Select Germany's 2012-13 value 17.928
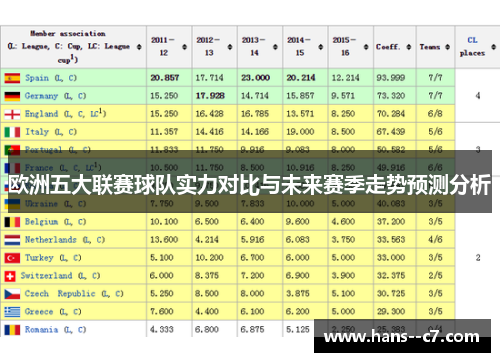This screenshot has height=362, width=500. 215,96
